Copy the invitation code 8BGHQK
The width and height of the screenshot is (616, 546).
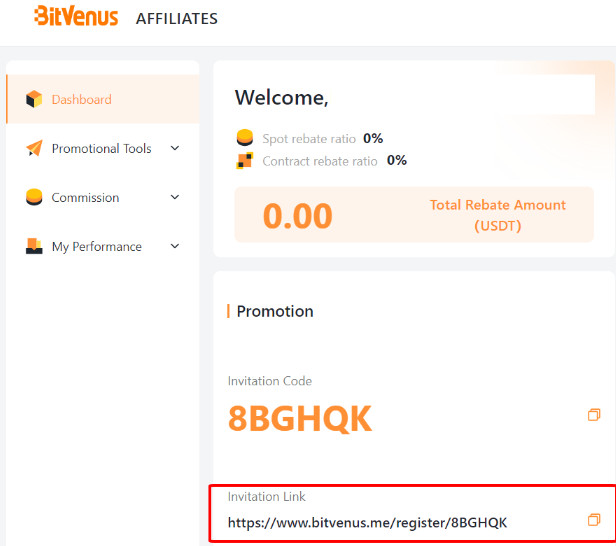(x=594, y=415)
